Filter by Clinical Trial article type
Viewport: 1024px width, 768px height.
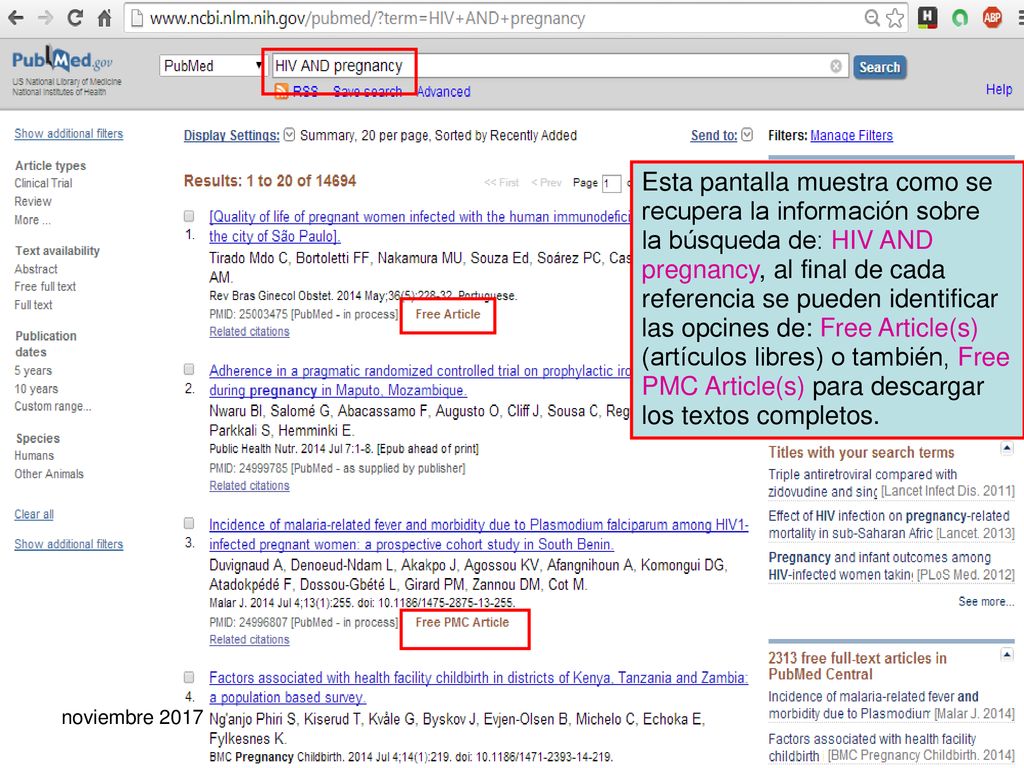(x=43, y=184)
